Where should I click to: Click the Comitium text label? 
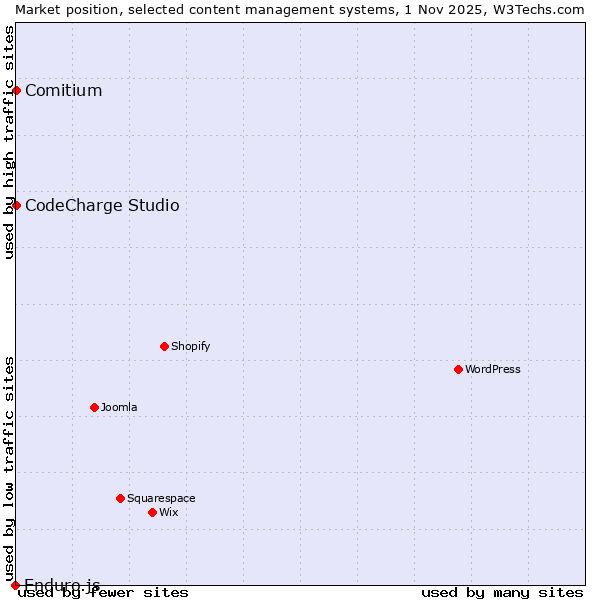(x=63, y=91)
